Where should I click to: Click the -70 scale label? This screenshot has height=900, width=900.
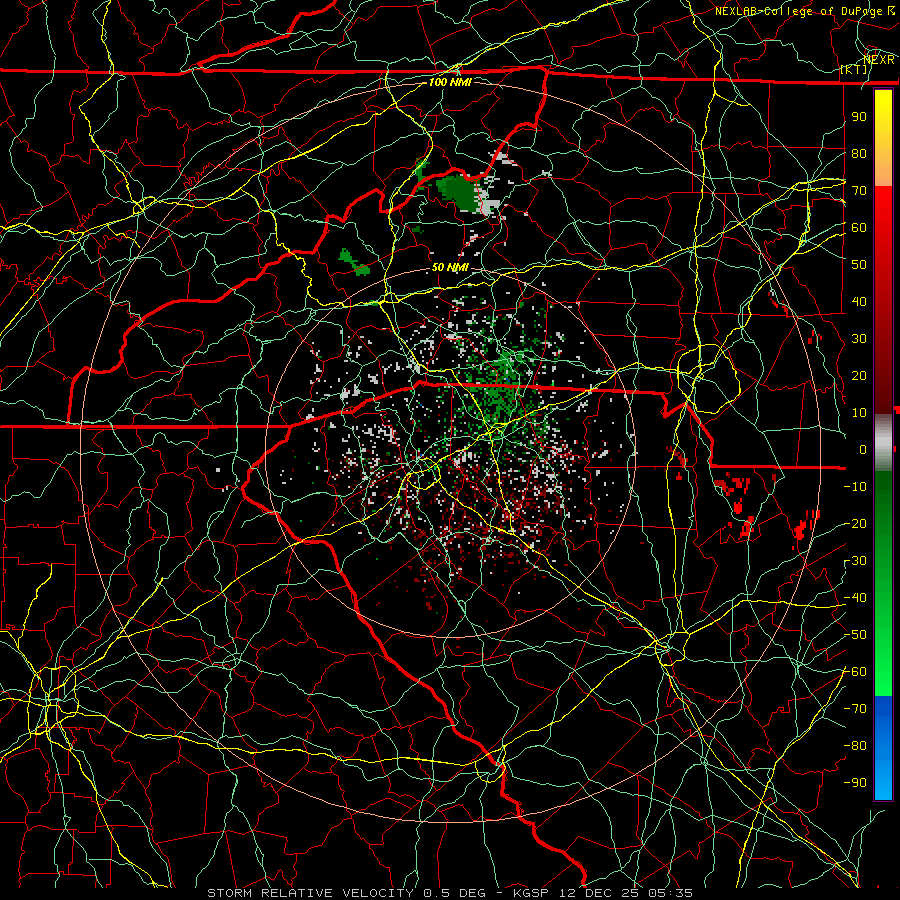pos(855,709)
